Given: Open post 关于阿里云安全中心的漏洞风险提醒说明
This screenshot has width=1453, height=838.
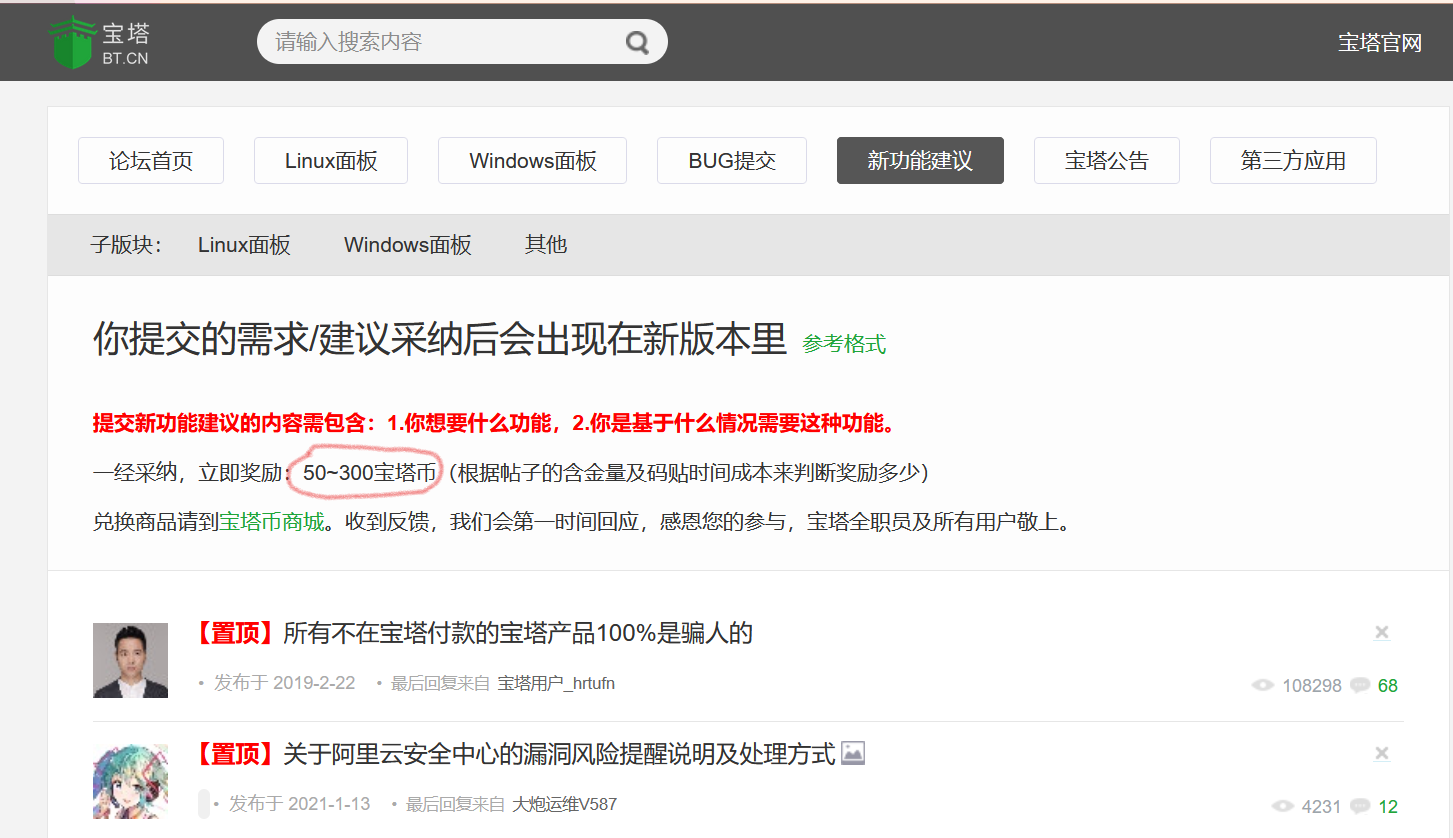Looking at the screenshot, I should 559,754.
